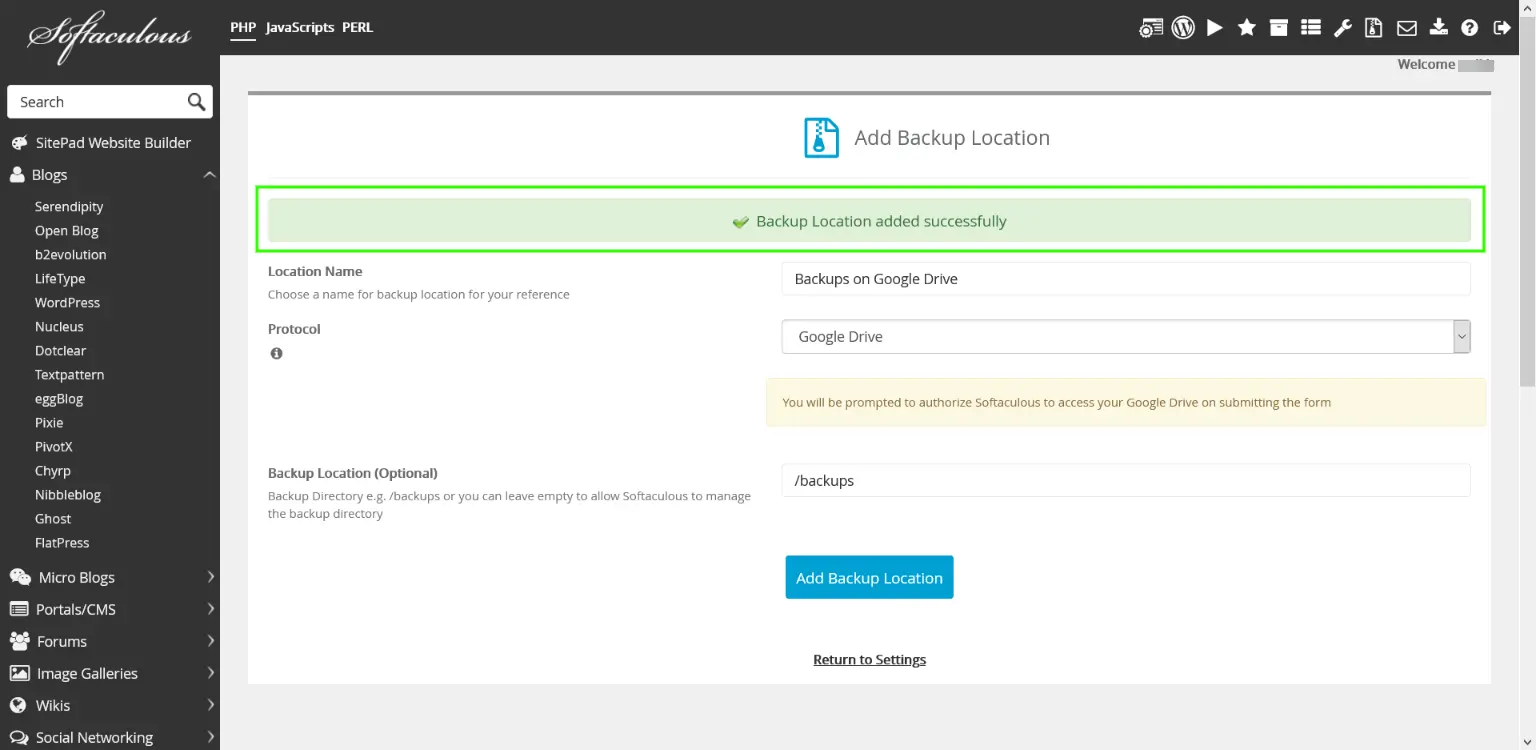Image resolution: width=1536 pixels, height=750 pixels.
Task: Collapse the Blogs section in the sidebar
Action: (209, 174)
